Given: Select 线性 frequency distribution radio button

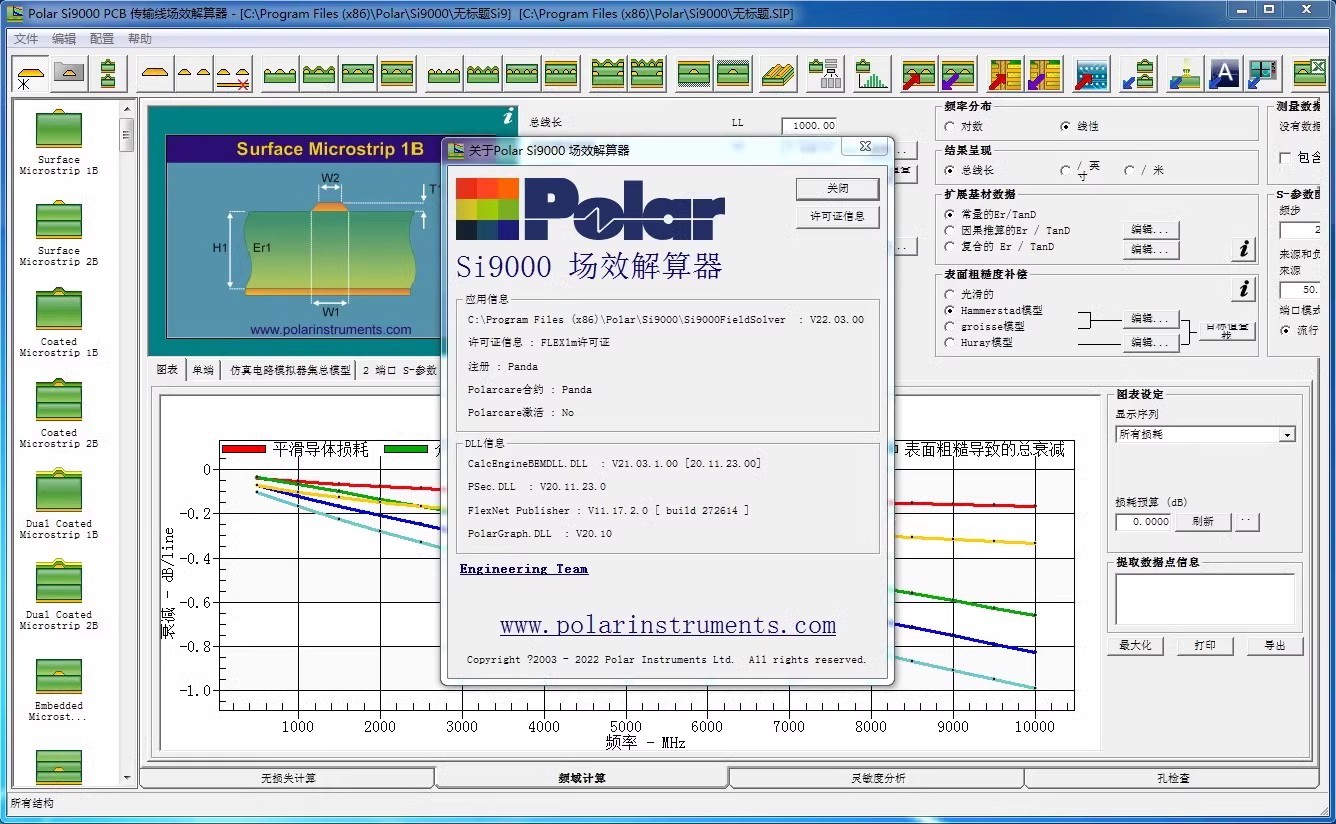Looking at the screenshot, I should (x=1065, y=127).
